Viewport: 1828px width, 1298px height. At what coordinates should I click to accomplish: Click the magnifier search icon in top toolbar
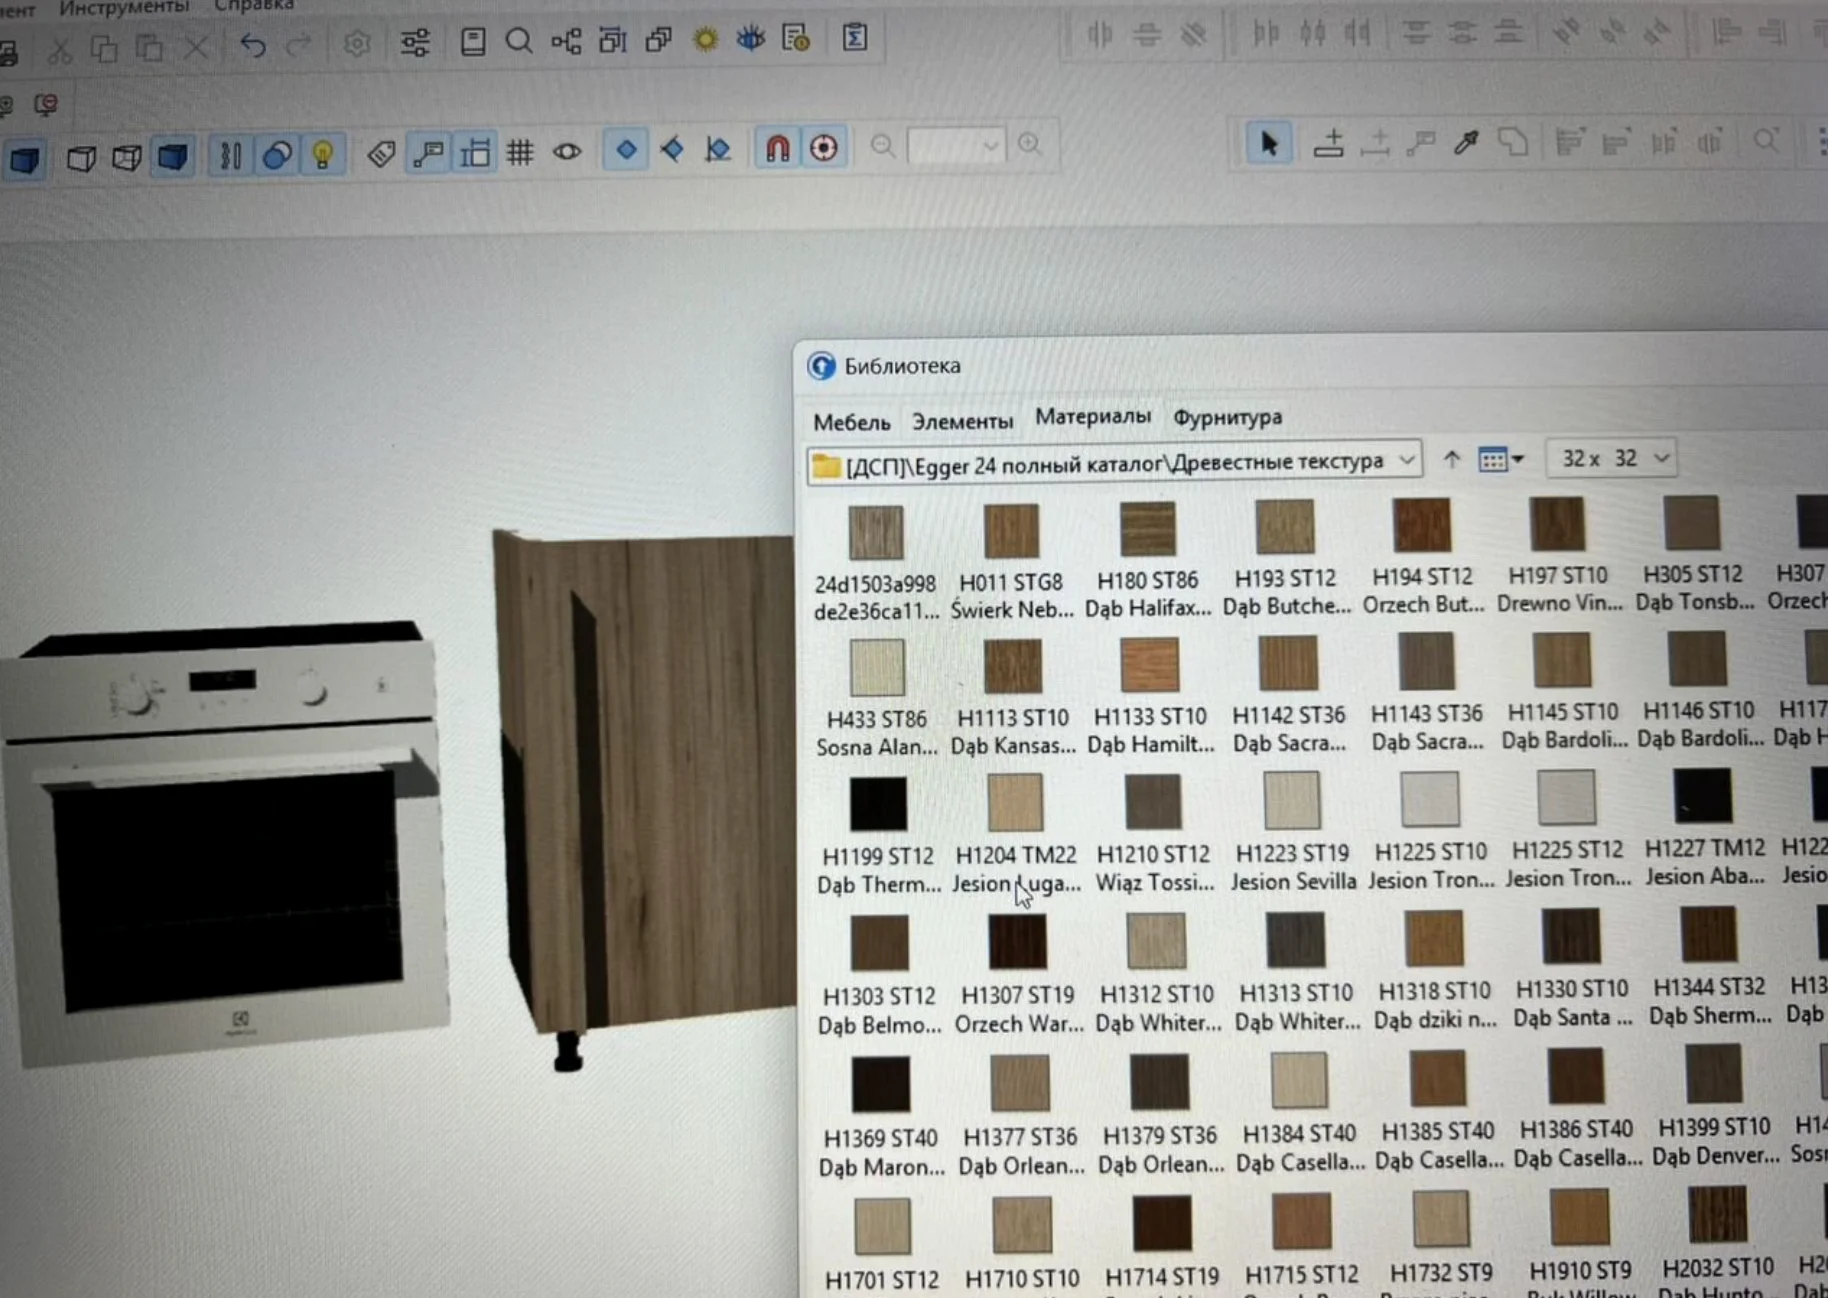518,41
